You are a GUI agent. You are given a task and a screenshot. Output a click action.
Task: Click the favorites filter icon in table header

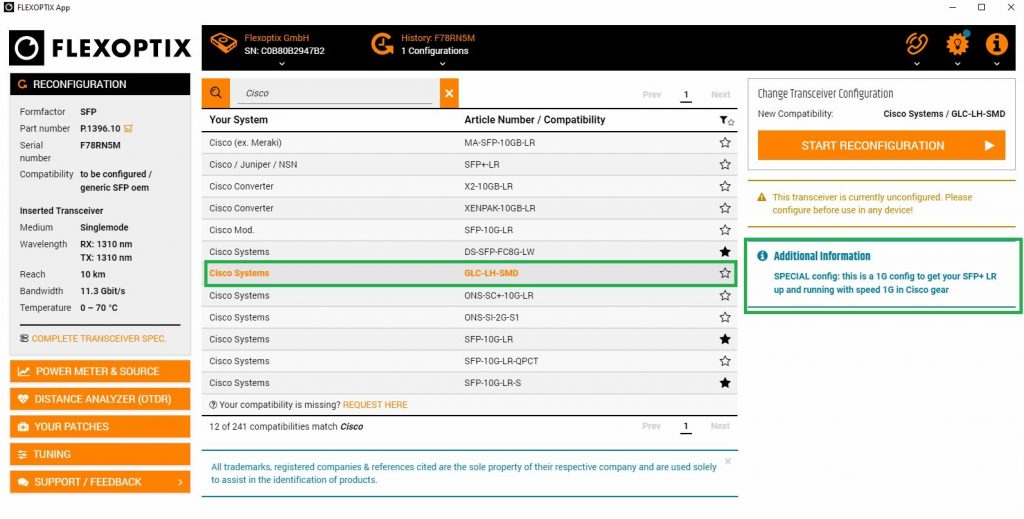[726, 121]
